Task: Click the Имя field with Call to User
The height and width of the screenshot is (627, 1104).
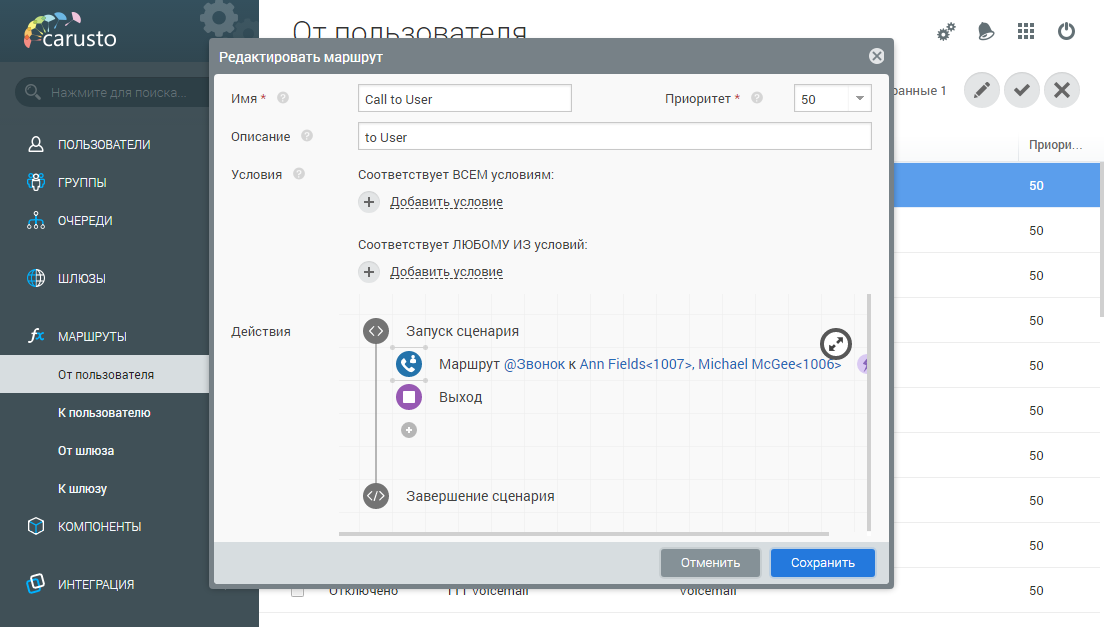Action: pyautogui.click(x=465, y=99)
